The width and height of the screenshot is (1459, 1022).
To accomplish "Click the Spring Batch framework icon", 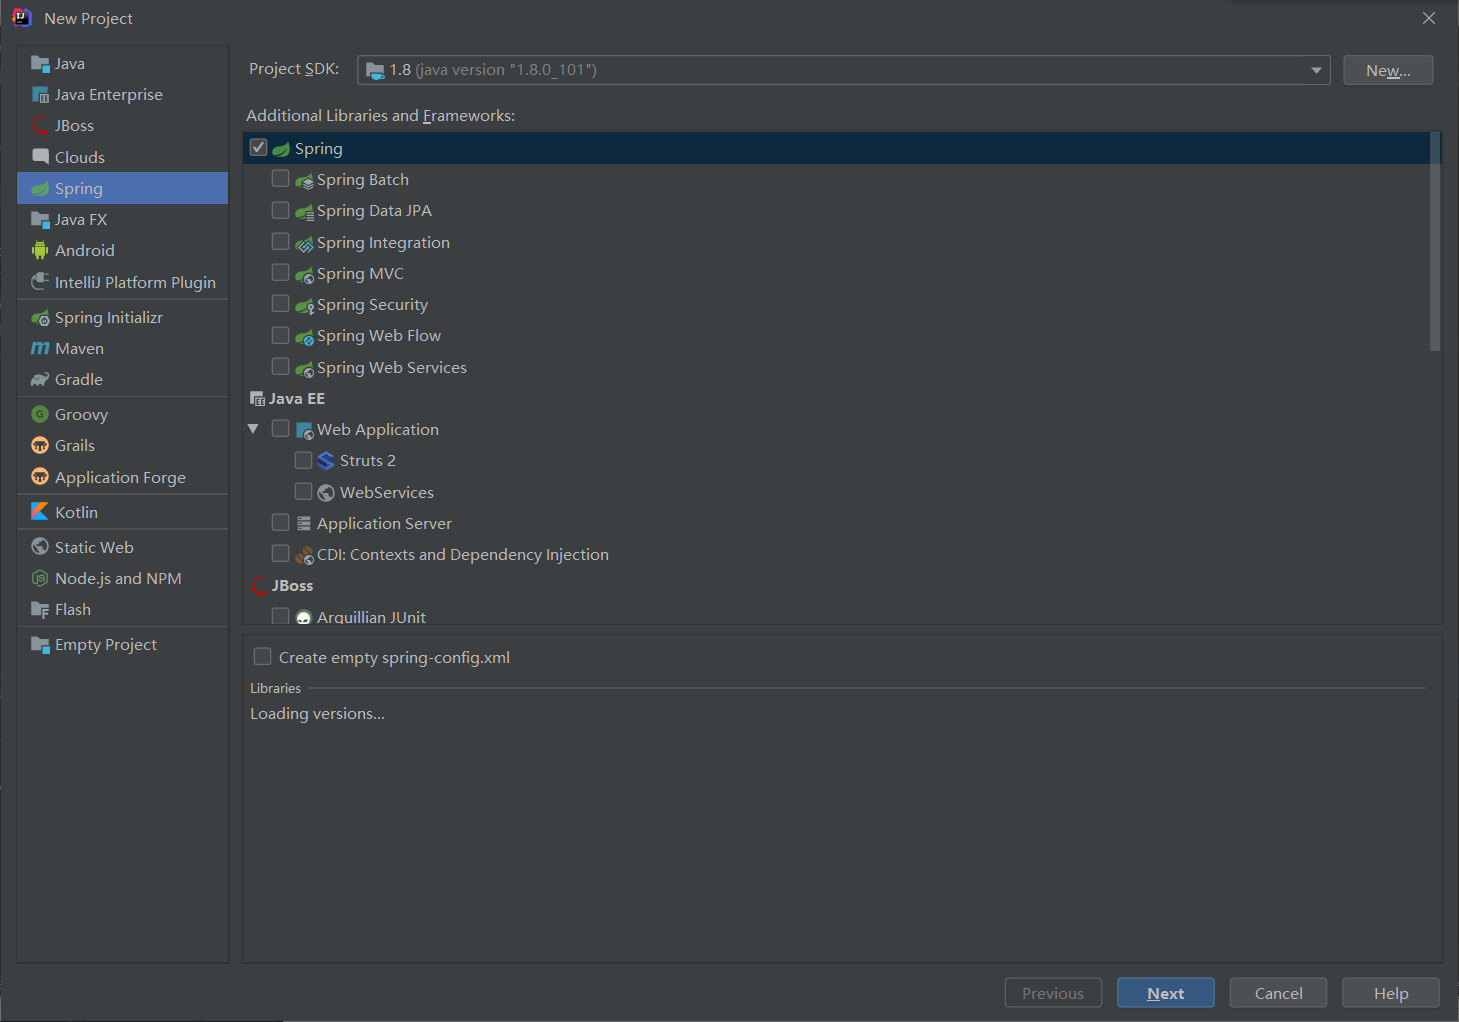I will click(x=305, y=181).
